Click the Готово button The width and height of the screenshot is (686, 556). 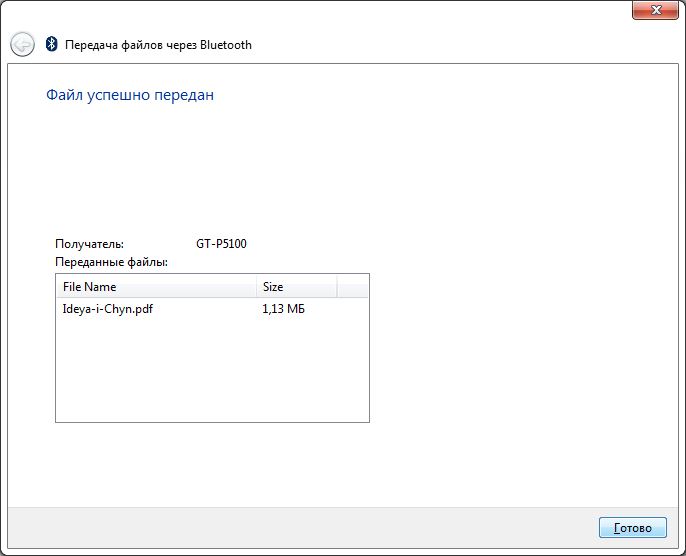click(x=633, y=528)
